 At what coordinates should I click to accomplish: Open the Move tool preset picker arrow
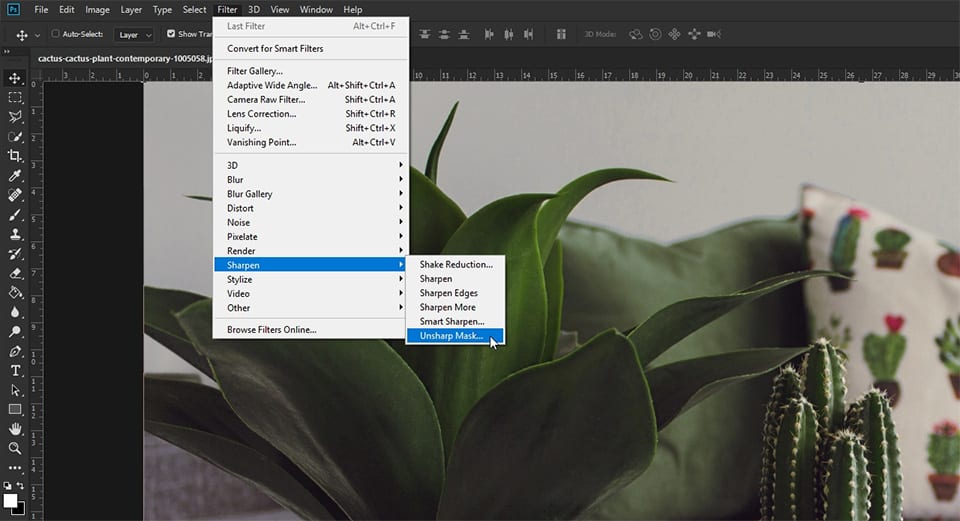click(x=37, y=36)
